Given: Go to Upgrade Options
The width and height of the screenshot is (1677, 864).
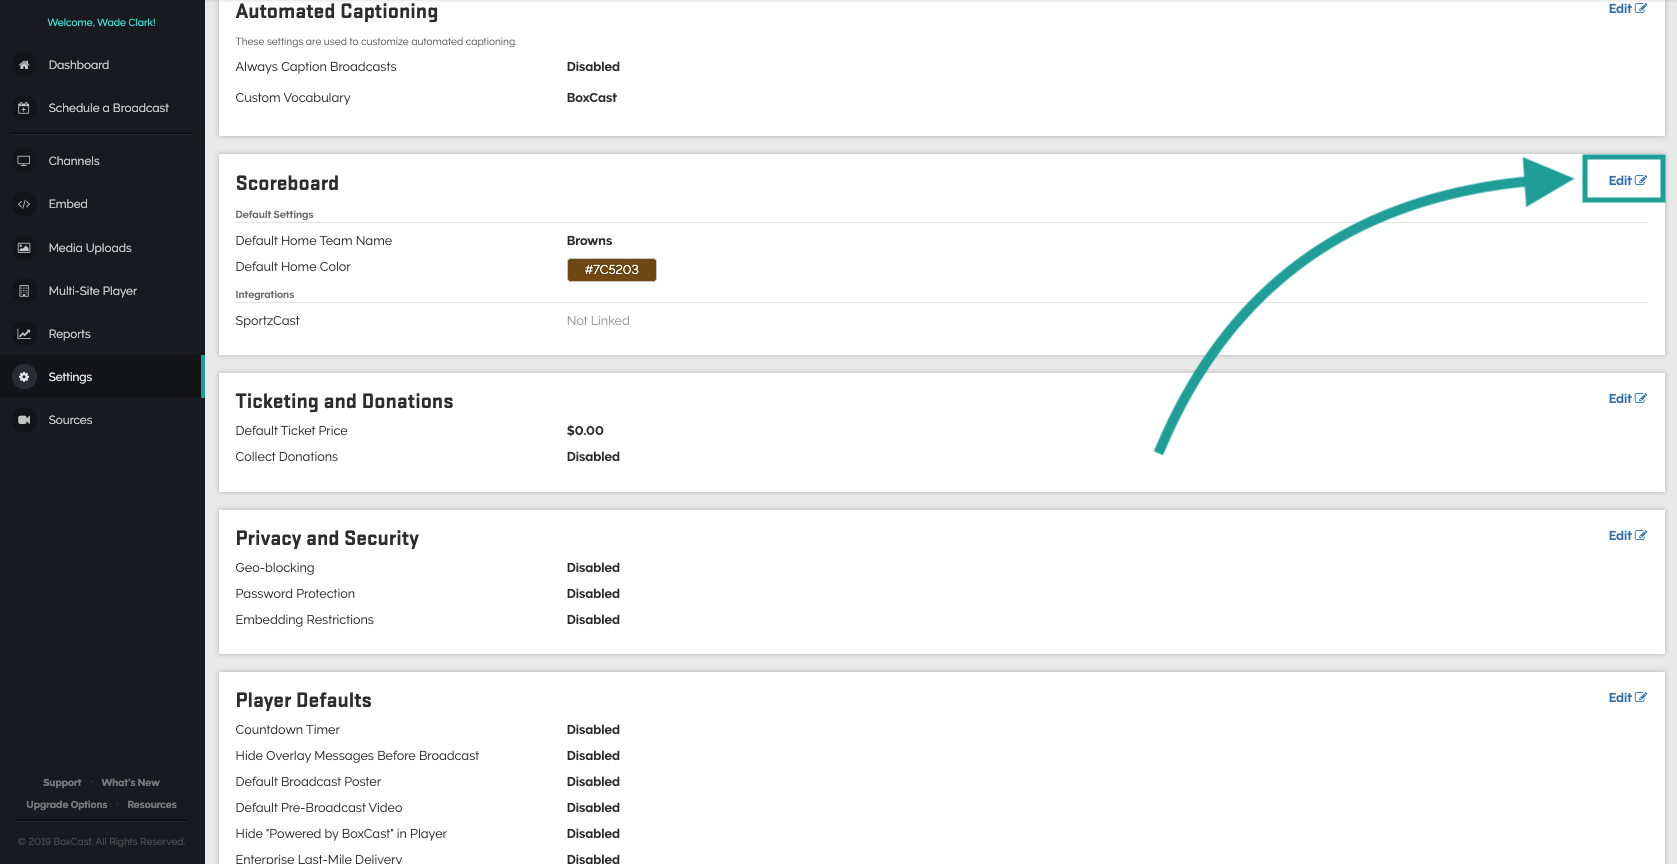Looking at the screenshot, I should (67, 805).
